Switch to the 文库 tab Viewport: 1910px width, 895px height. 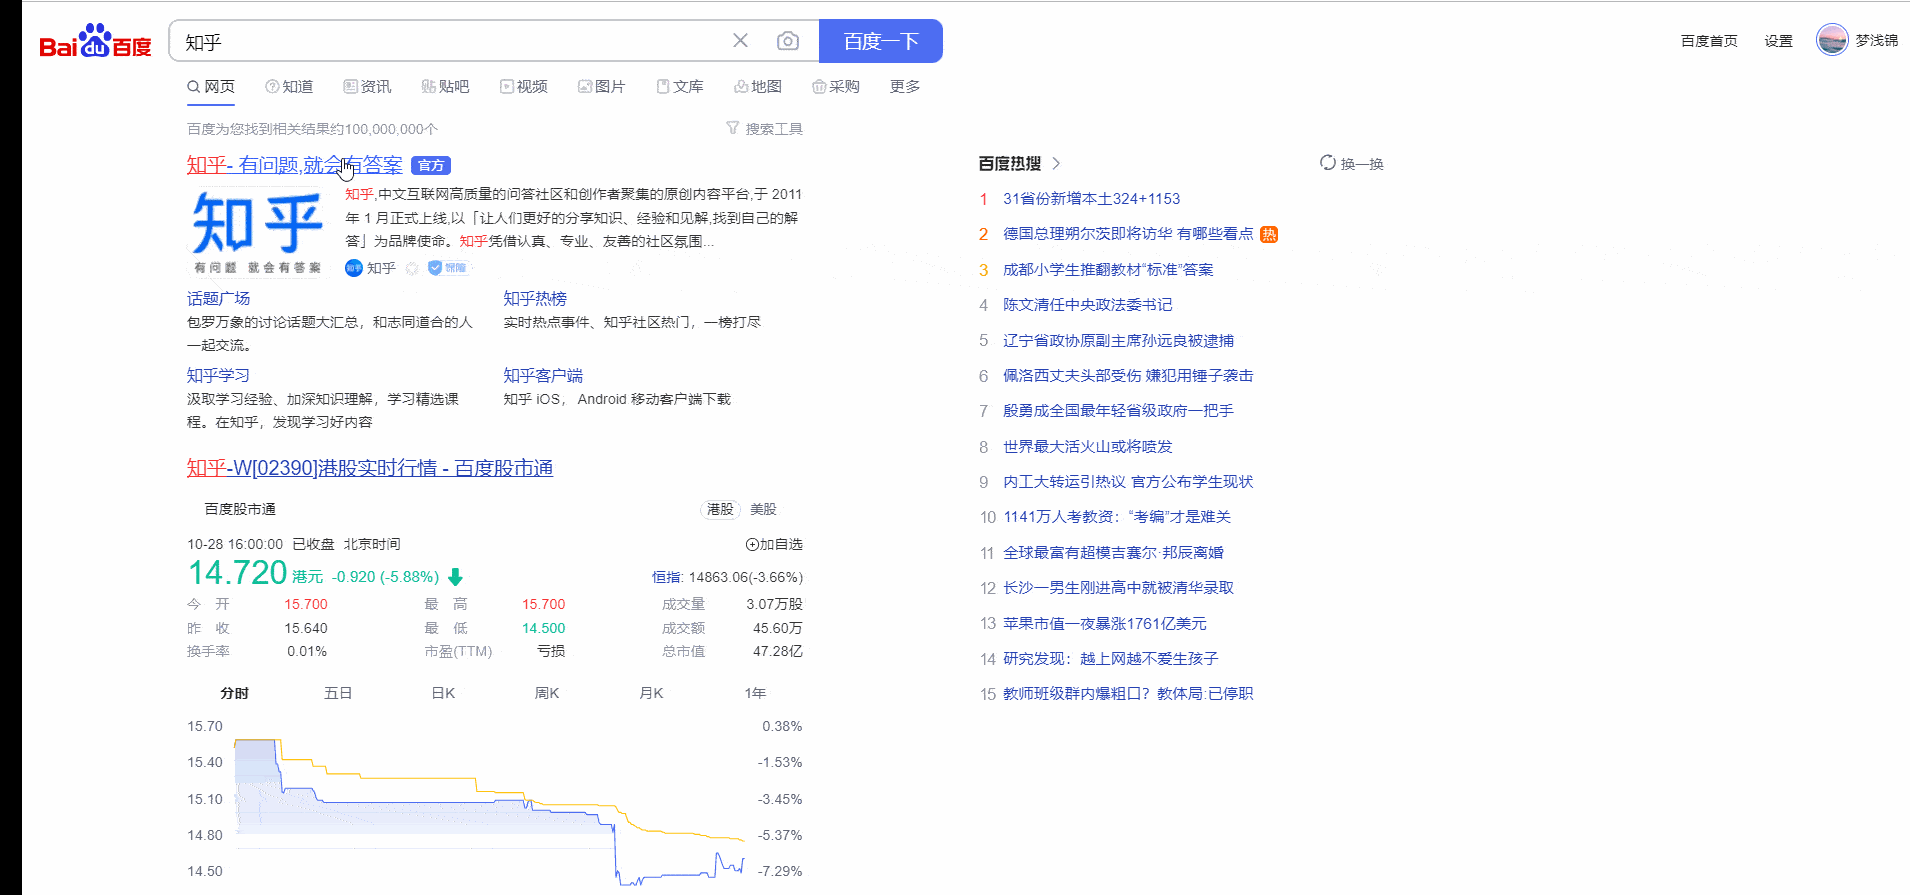680,87
